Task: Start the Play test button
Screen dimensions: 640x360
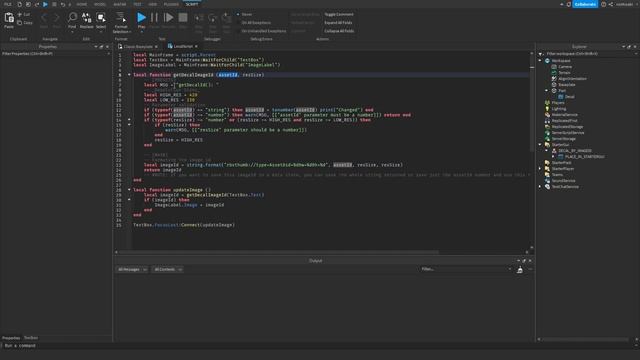Action: [x=141, y=18]
